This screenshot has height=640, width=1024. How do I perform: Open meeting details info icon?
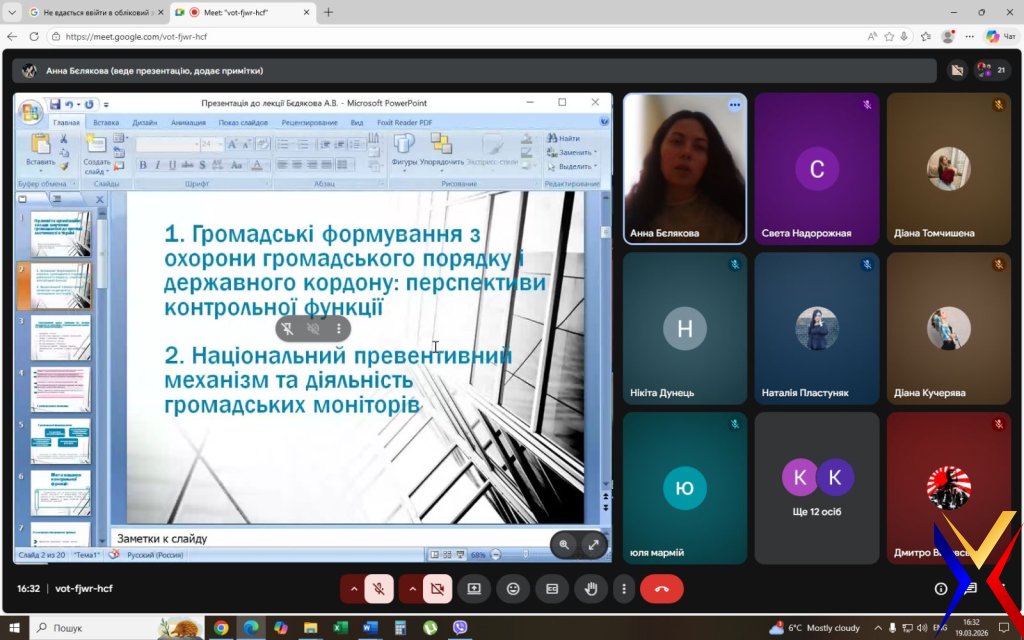(x=941, y=589)
